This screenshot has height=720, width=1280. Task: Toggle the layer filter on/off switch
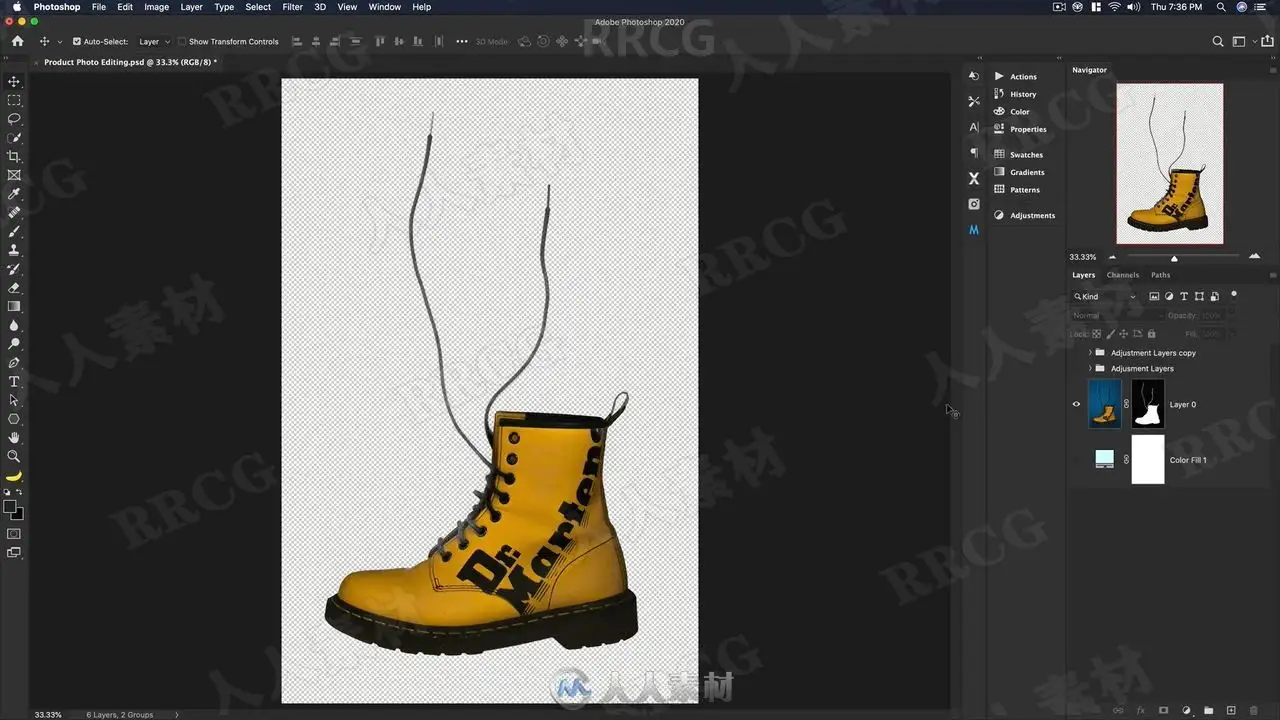[x=1234, y=294]
